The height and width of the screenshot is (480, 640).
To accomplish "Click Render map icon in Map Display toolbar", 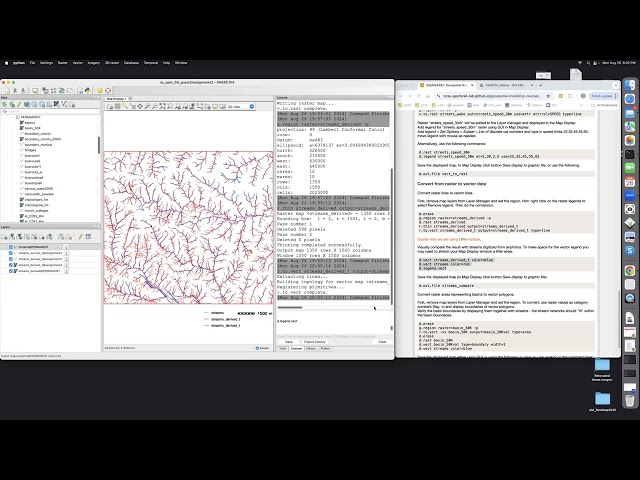I will pos(110,107).
